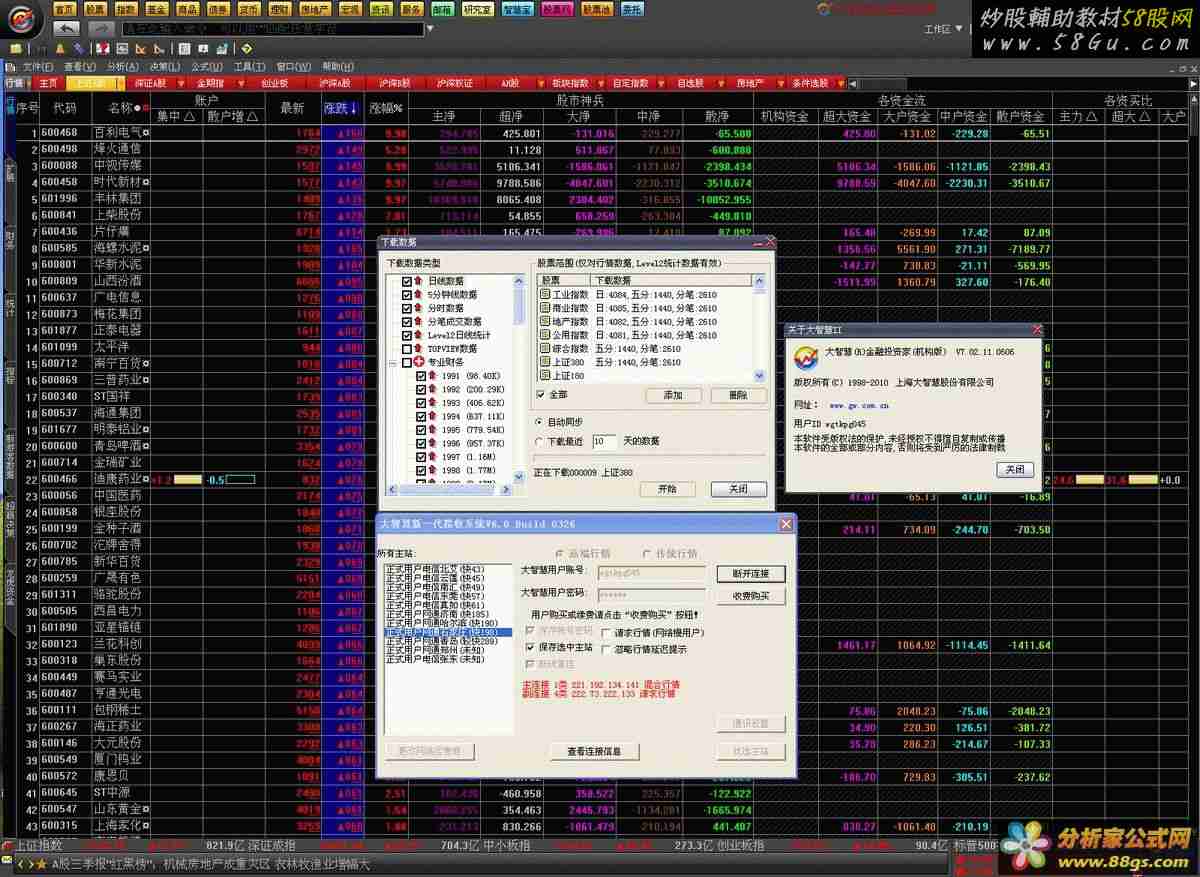Toggle the 全部 checkbox in download dialog
The width and height of the screenshot is (1200, 877).
(542, 395)
